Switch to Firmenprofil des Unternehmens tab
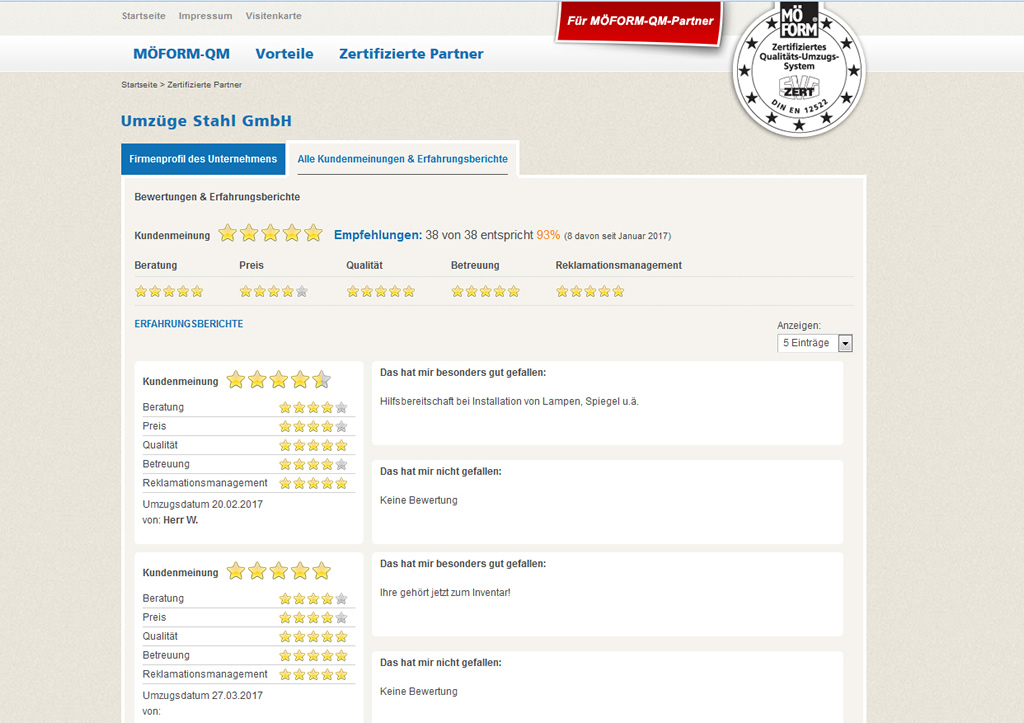The image size is (1024, 723). pyautogui.click(x=203, y=159)
